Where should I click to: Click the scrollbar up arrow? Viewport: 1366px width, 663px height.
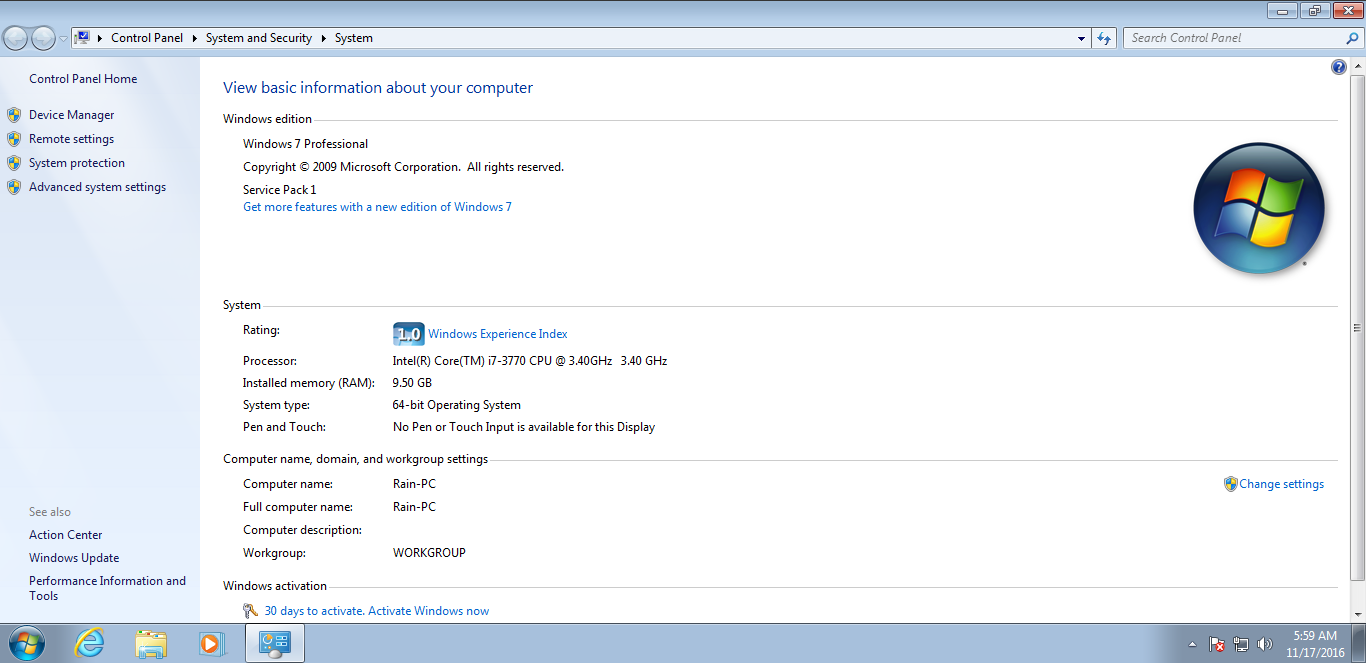coord(1357,66)
